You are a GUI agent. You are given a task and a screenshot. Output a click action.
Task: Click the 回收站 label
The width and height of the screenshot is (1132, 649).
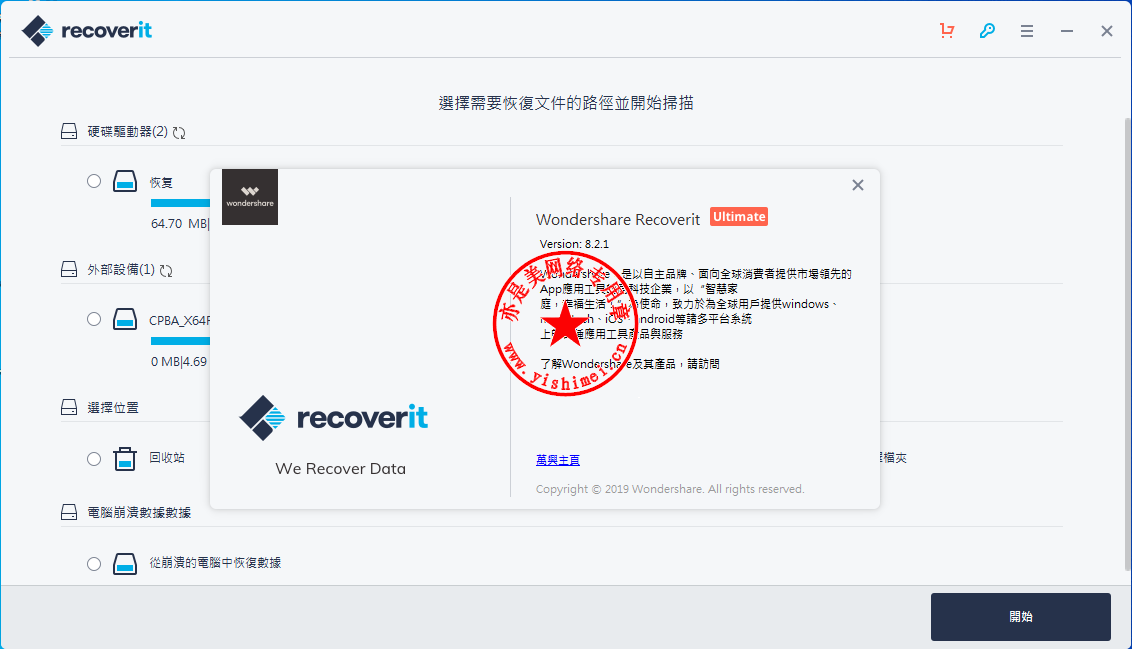pyautogui.click(x=167, y=458)
